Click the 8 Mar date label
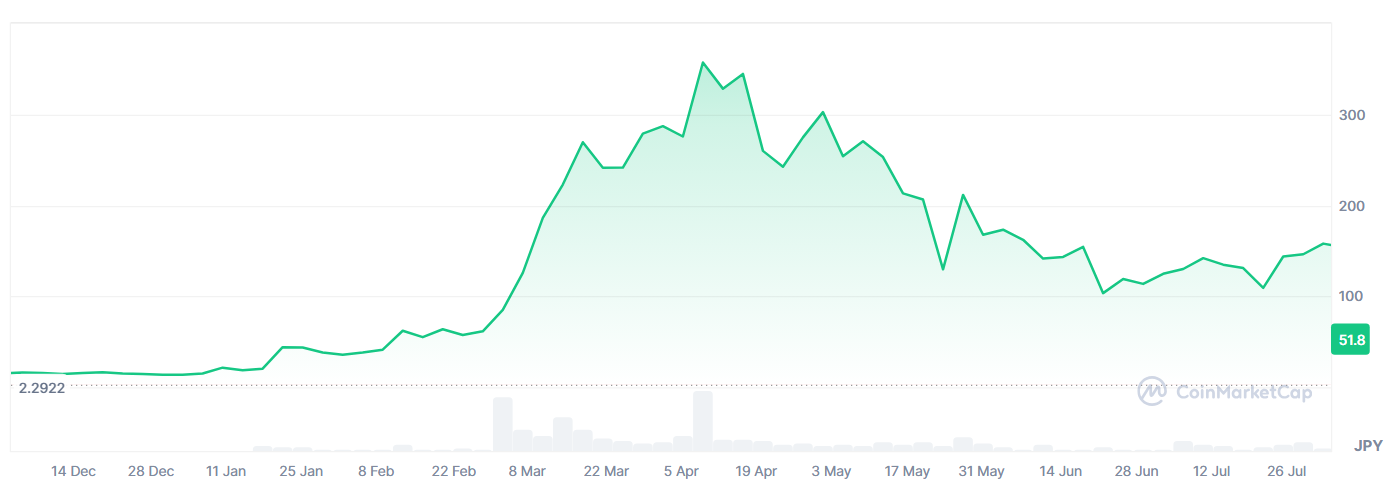 527,471
